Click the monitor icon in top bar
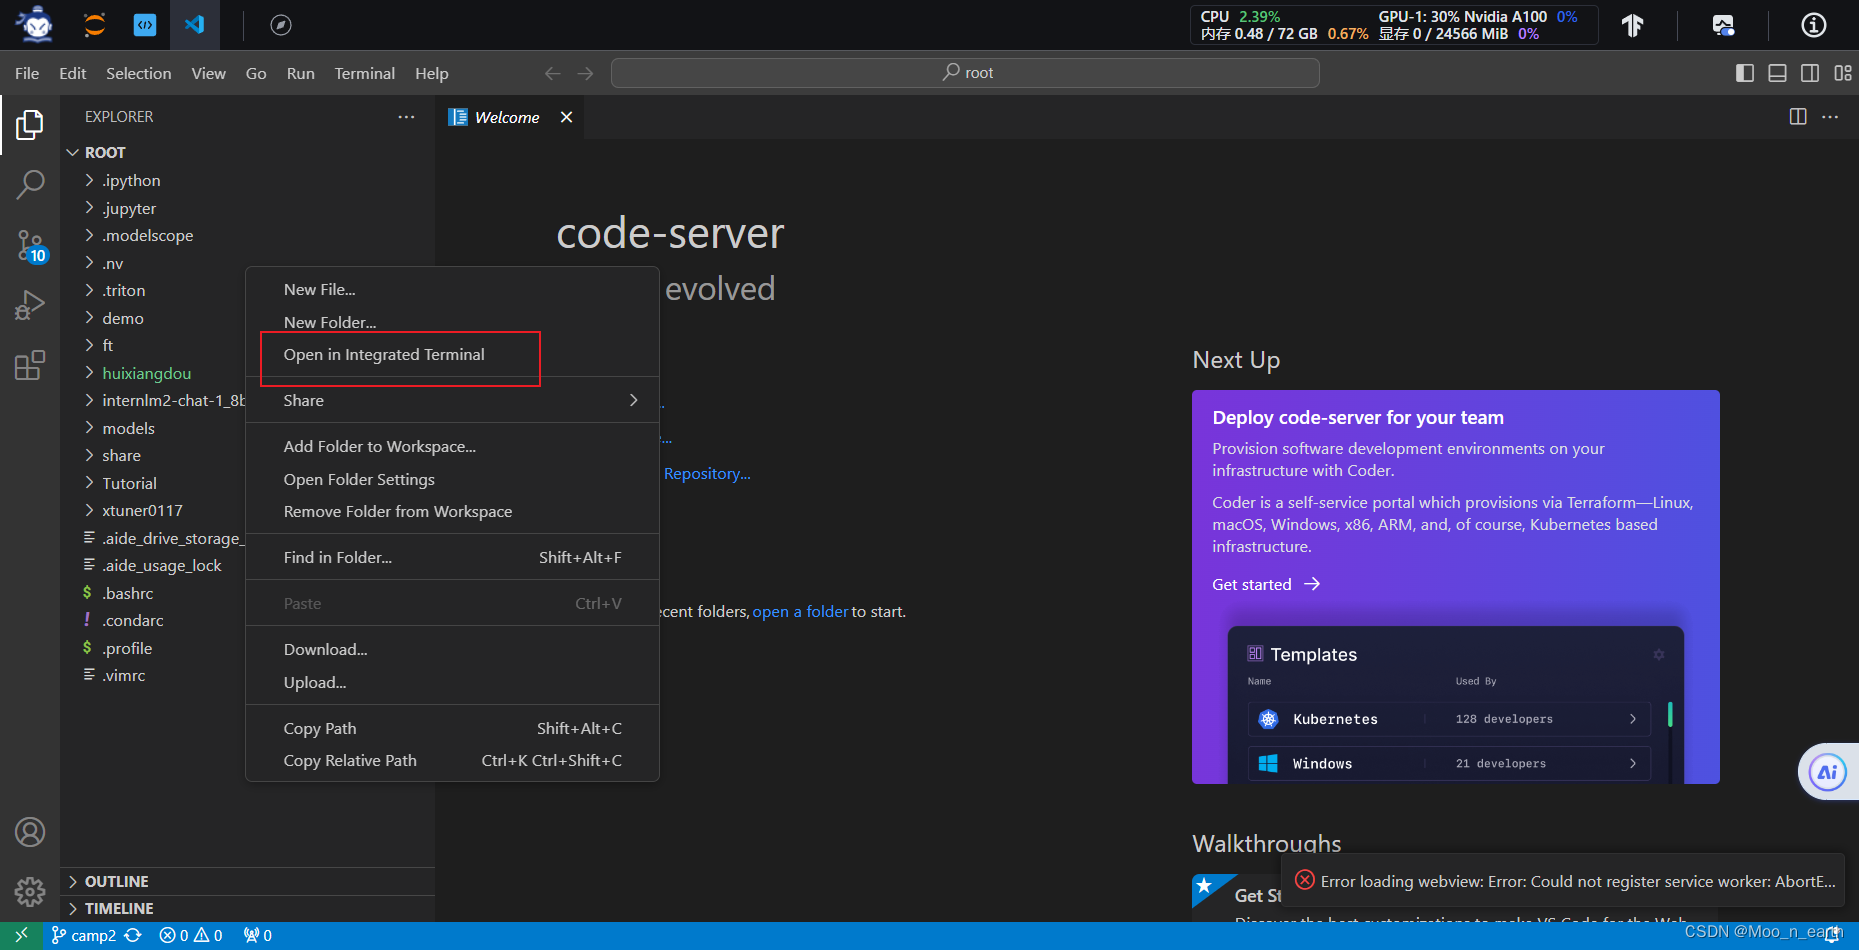 tap(1723, 25)
